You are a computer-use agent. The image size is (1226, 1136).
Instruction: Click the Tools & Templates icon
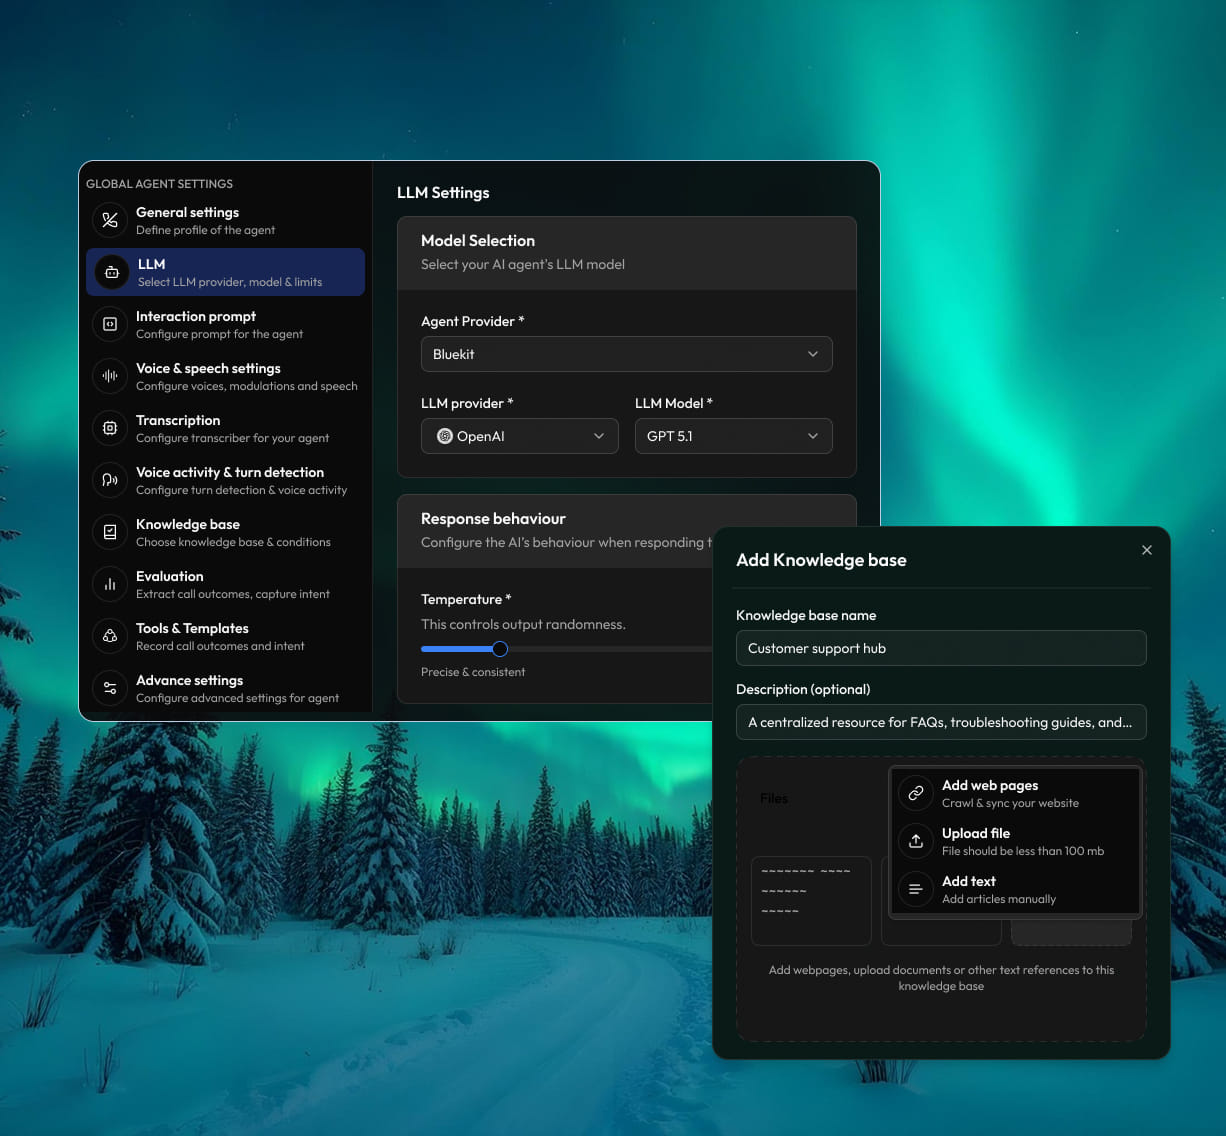[110, 636]
